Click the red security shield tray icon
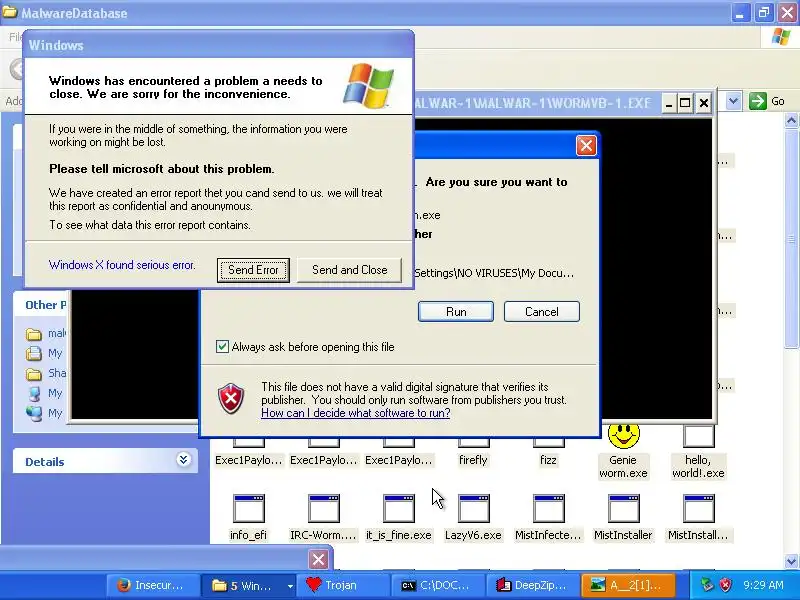 (x=726, y=585)
